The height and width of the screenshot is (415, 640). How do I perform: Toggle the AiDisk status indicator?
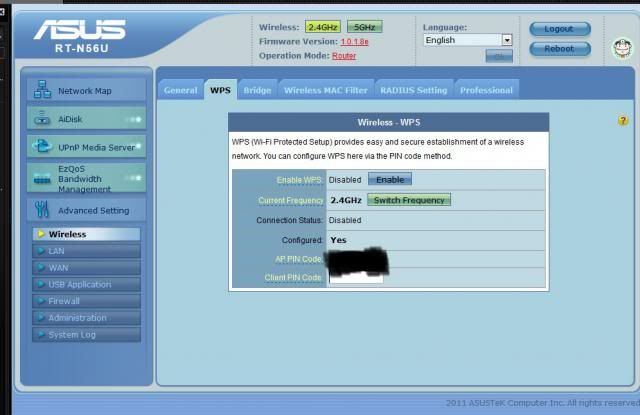134,120
